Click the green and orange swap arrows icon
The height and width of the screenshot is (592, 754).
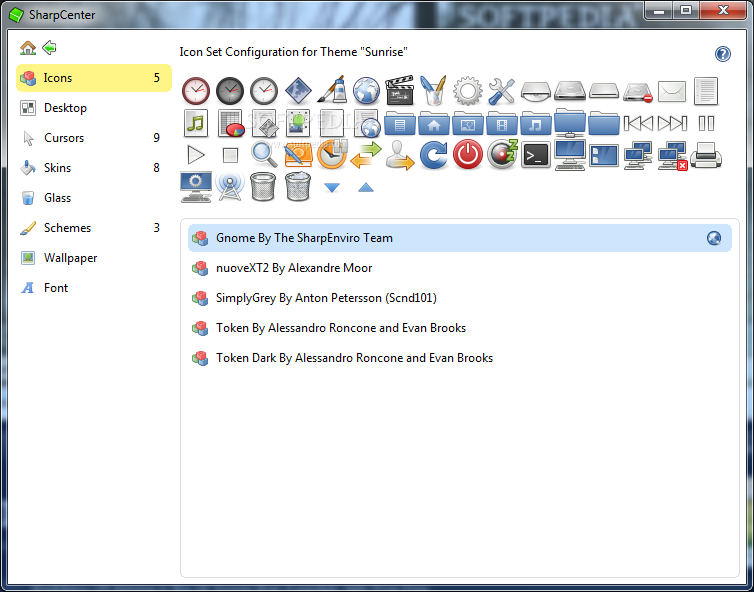click(366, 155)
